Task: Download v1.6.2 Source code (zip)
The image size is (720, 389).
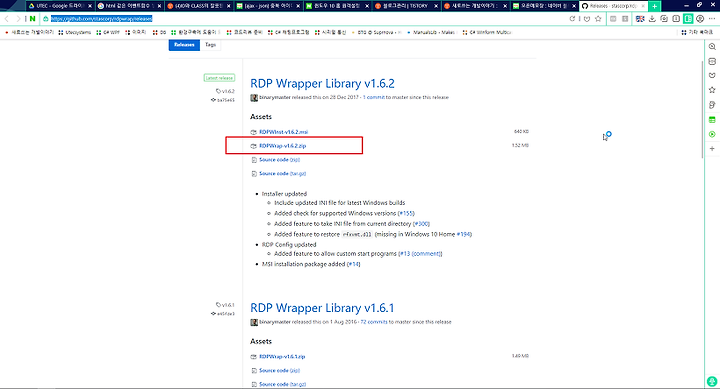Action: tap(279, 160)
